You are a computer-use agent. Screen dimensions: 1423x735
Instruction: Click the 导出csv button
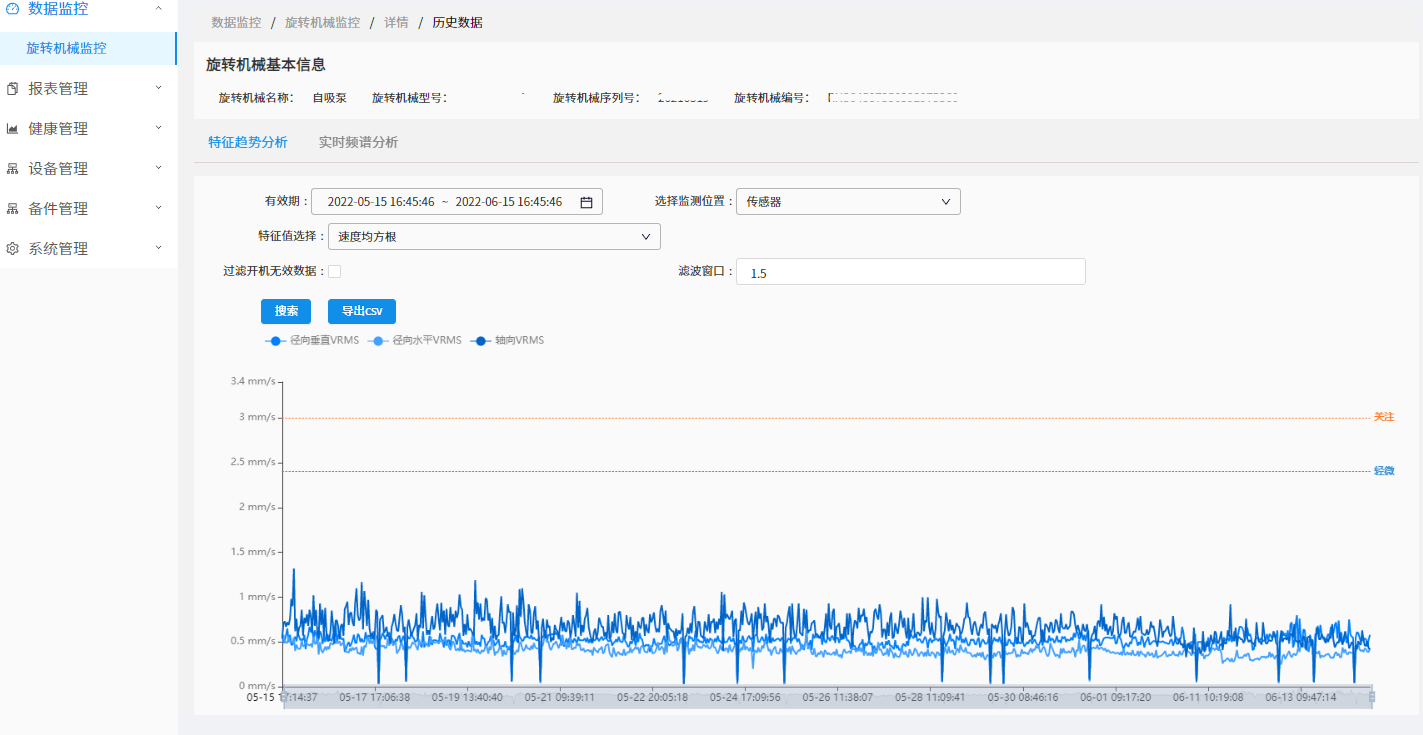pos(361,311)
